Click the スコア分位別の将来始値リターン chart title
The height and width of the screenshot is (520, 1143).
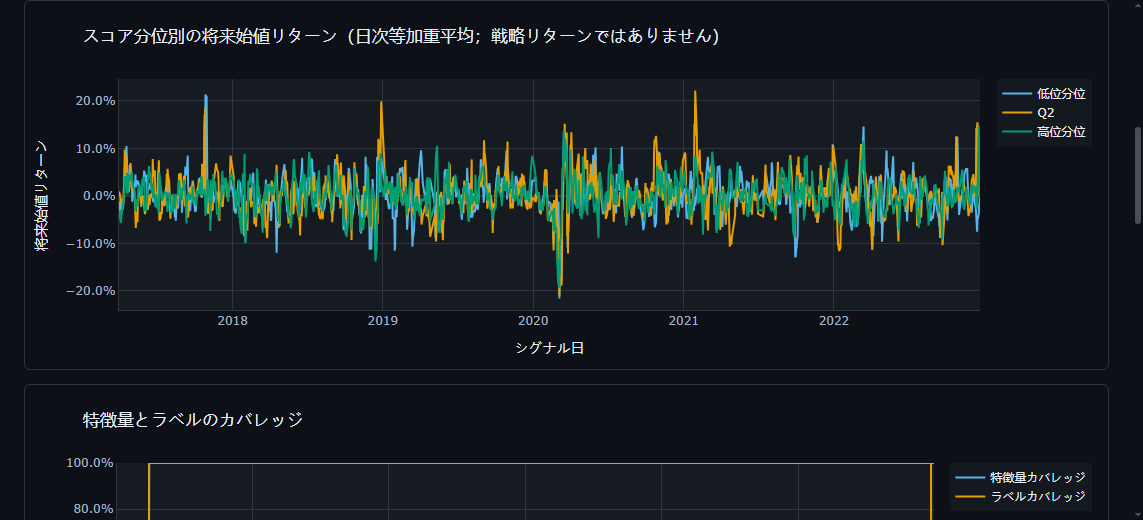[x=402, y=36]
